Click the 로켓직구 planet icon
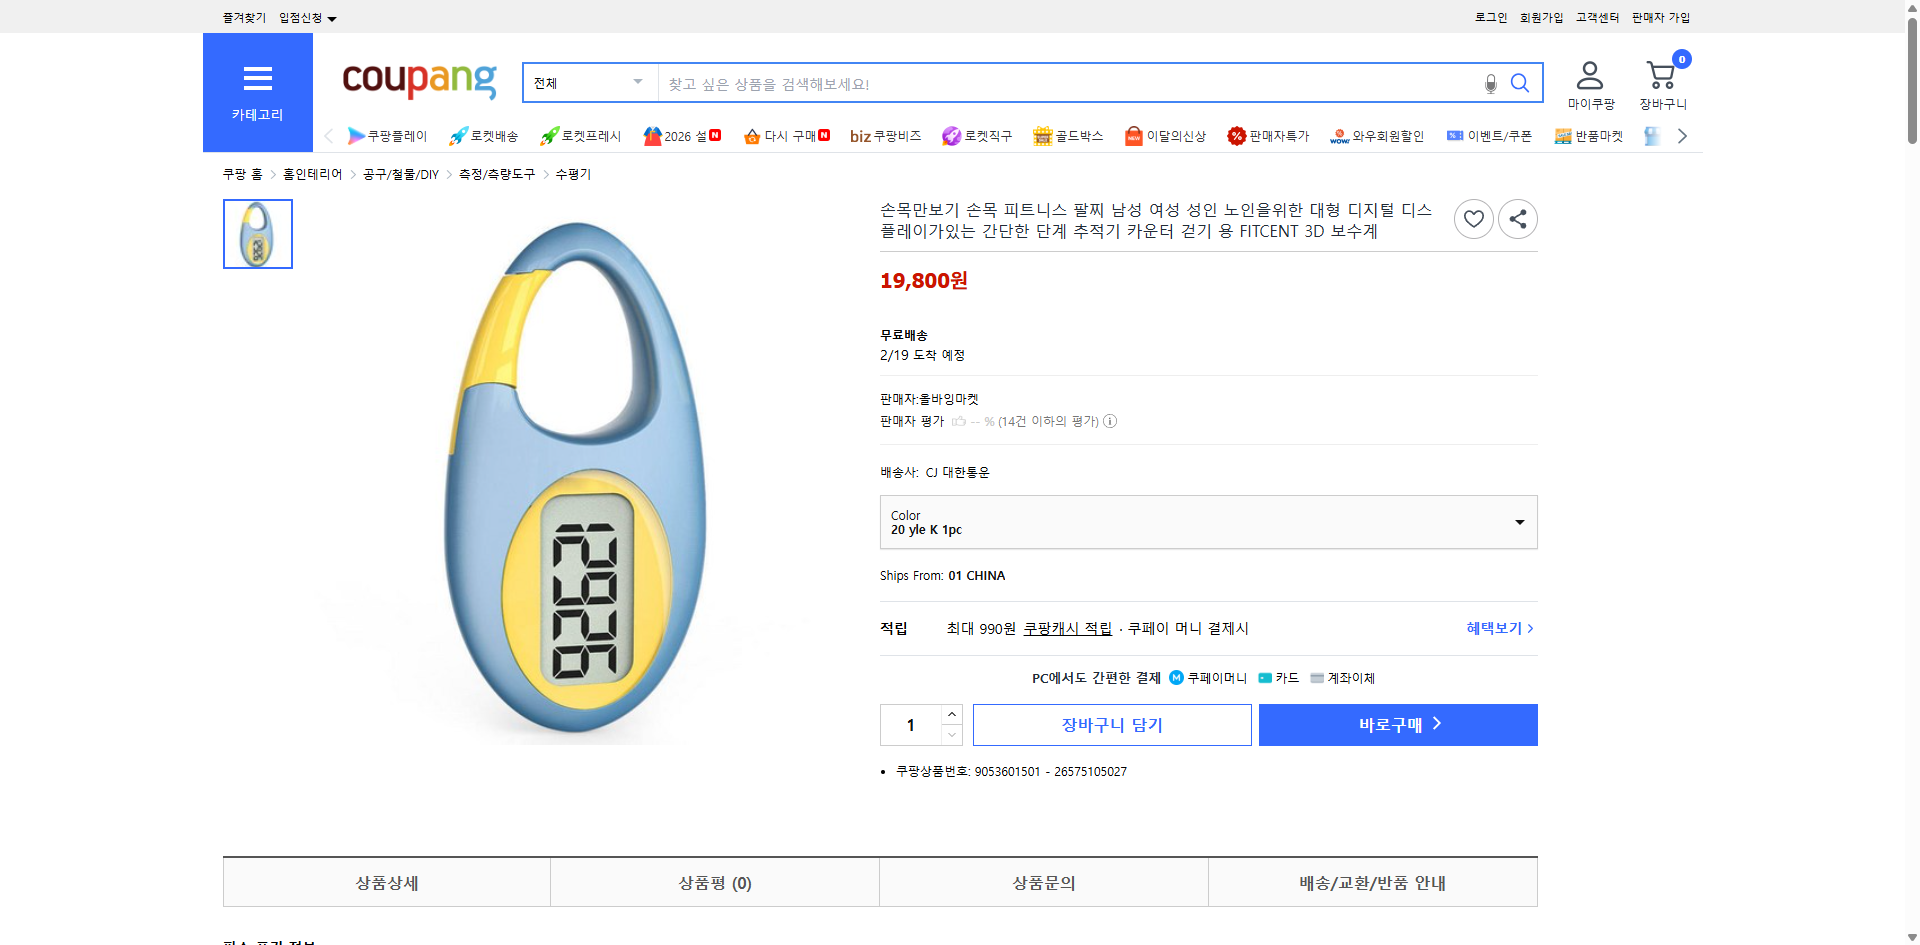 (950, 135)
